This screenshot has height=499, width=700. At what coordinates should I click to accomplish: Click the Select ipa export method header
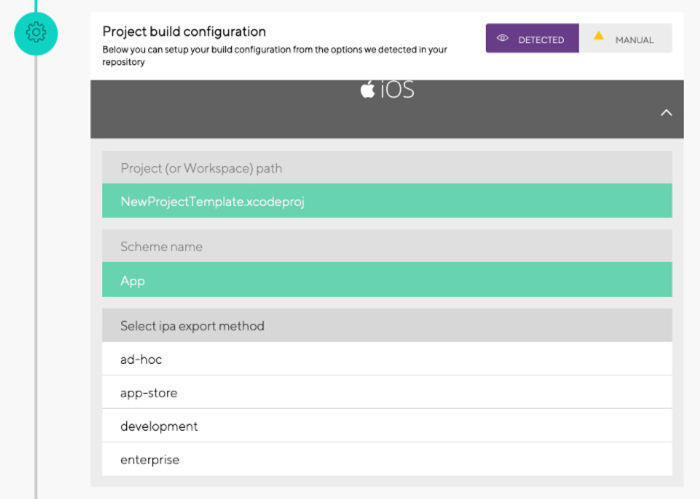387,325
